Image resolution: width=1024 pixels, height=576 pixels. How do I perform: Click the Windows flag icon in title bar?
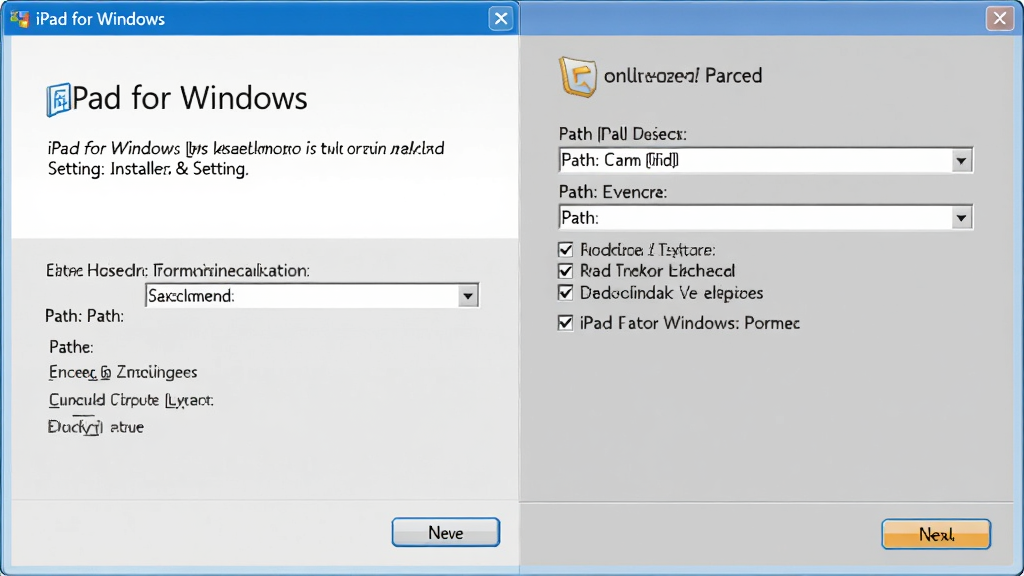[x=20, y=19]
